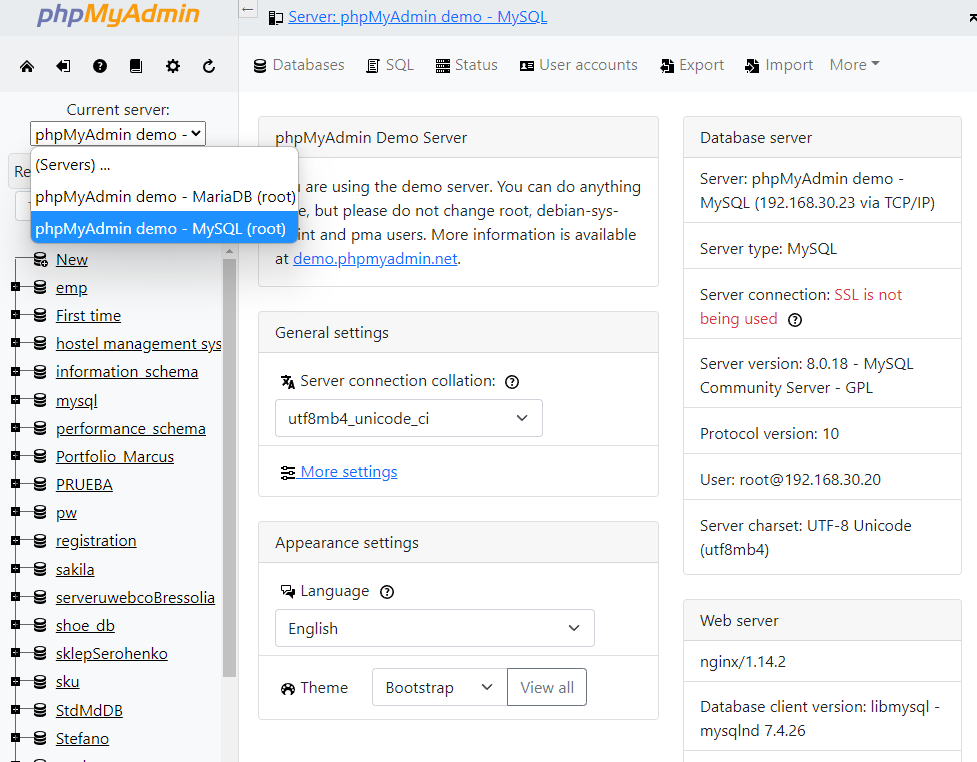The image size is (977, 762).
Task: Click database icon next to sku
Action: pyautogui.click(x=40, y=681)
